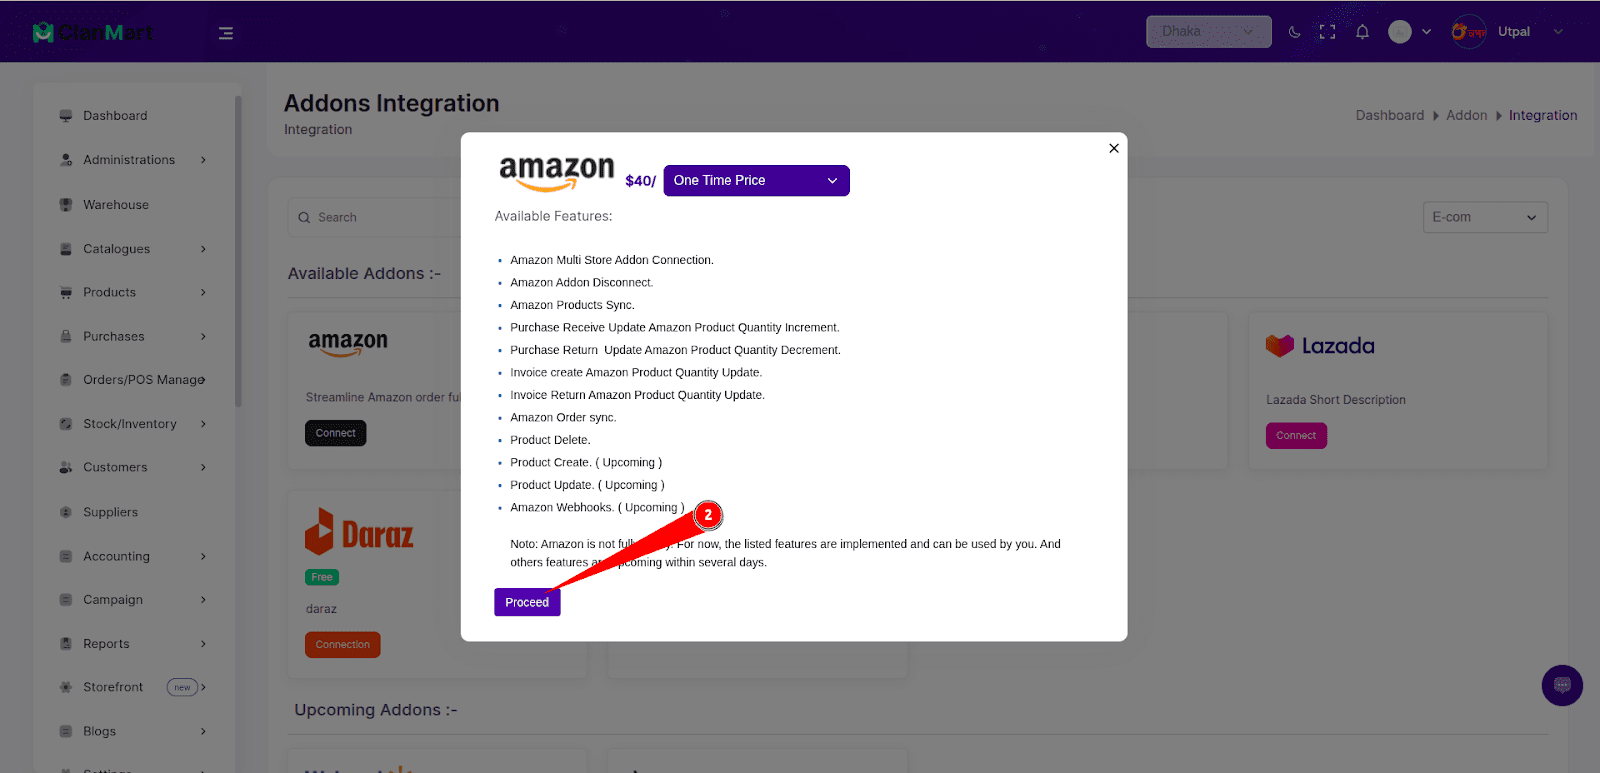Click Connection on Daraz addon card

[343, 645]
